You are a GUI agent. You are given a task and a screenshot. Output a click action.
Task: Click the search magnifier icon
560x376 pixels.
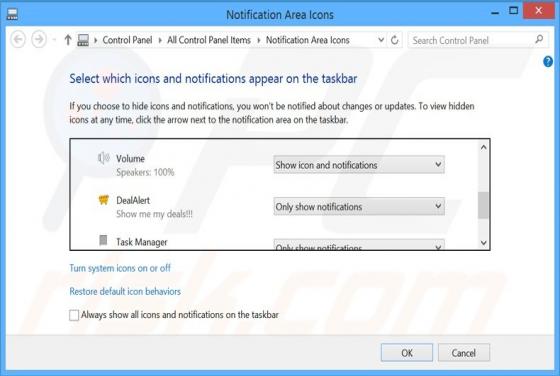tap(539, 39)
